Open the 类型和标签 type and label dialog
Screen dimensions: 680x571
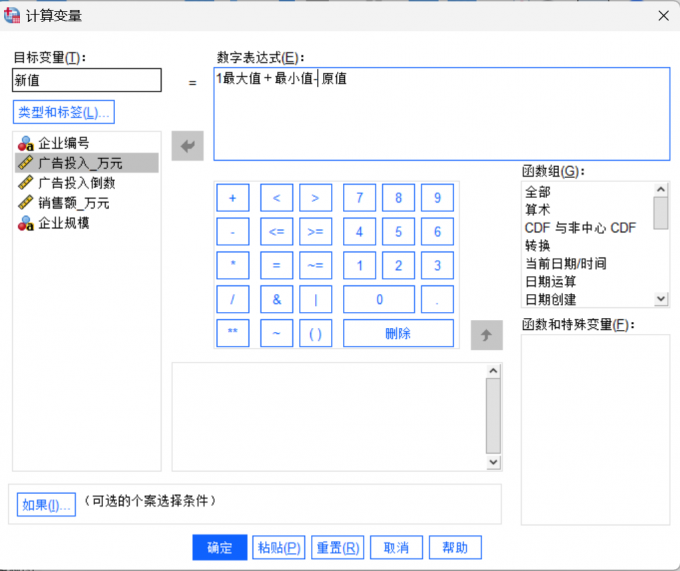[64, 112]
